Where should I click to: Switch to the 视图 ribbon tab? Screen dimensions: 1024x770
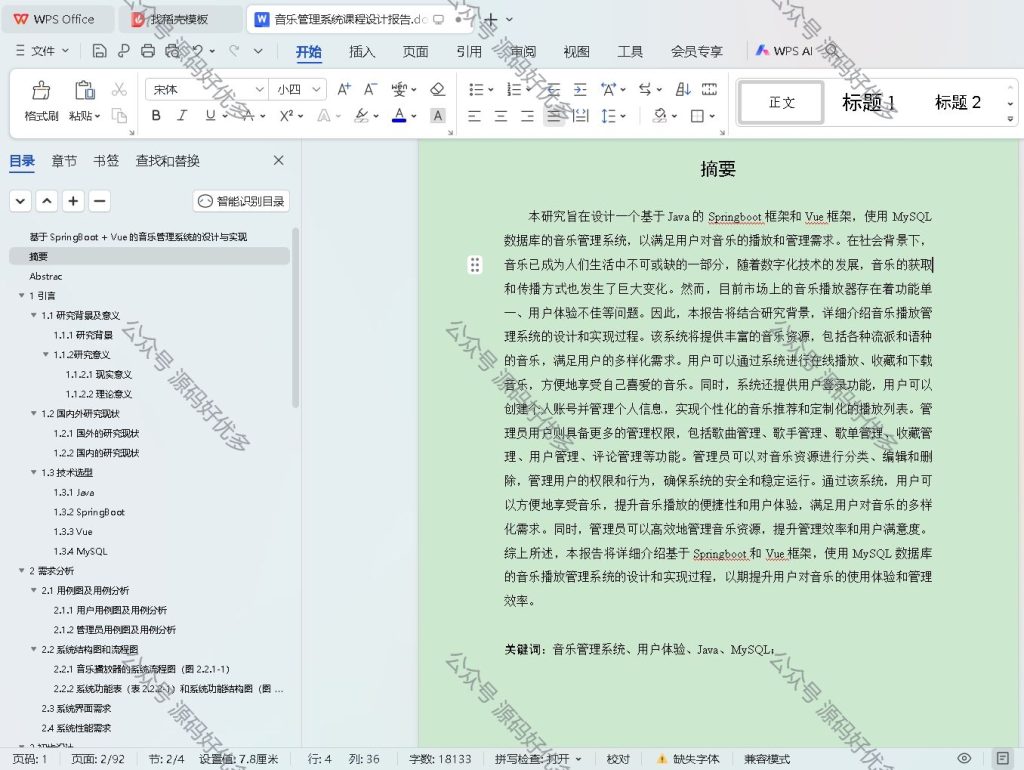[x=576, y=52]
